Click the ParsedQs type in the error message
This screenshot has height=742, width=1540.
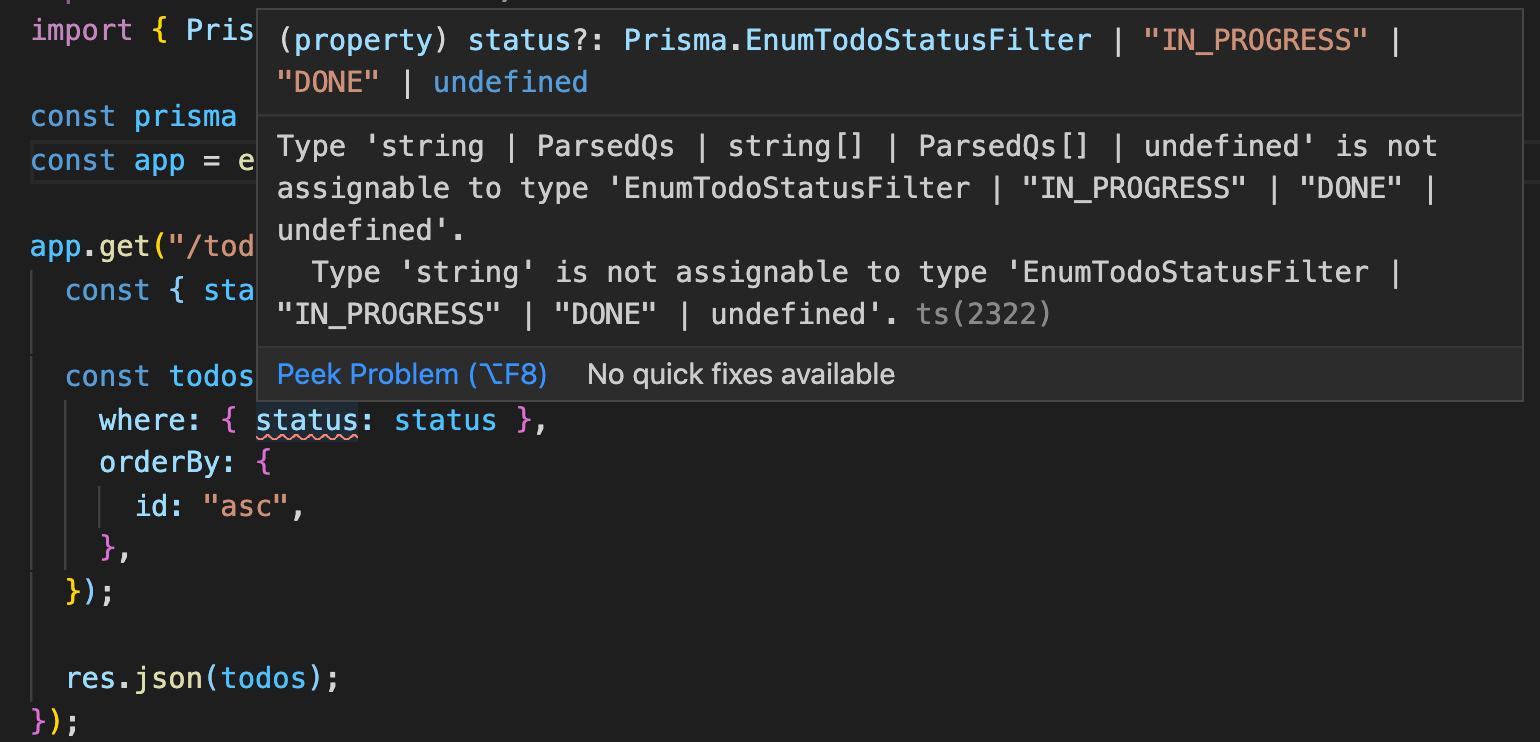point(605,146)
